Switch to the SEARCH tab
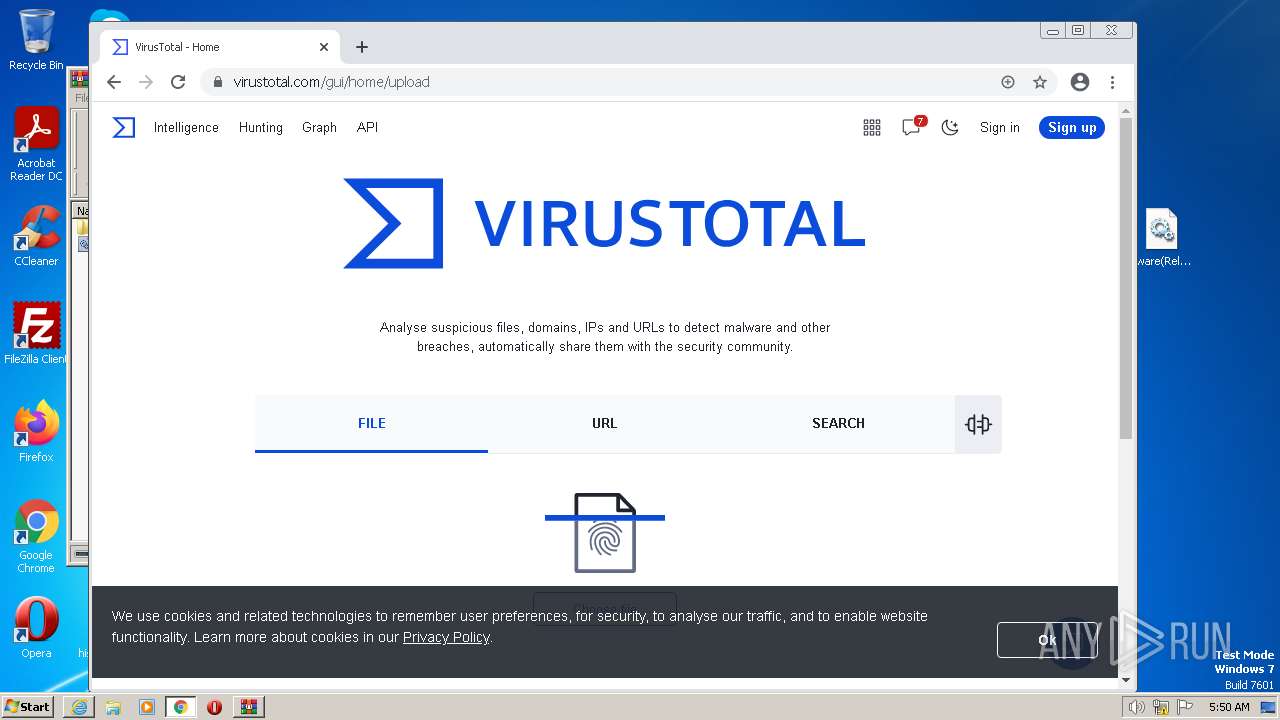Image resolution: width=1280 pixels, height=720 pixels. pos(838,423)
